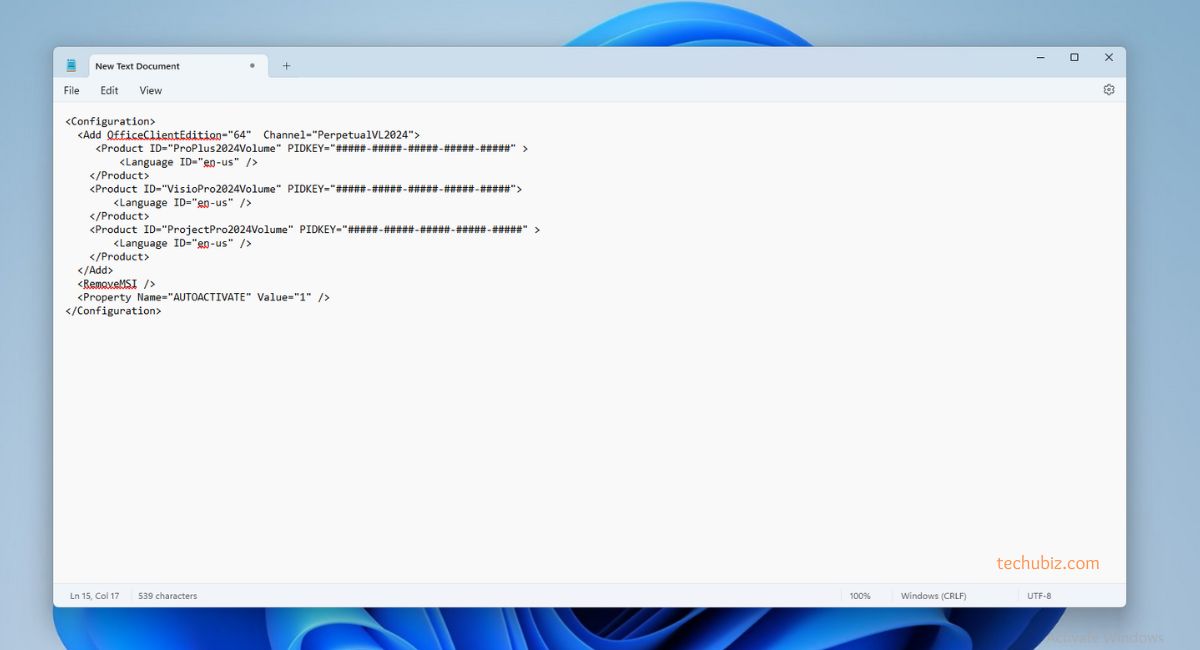
Task: Click the UTF-8 encoding indicator
Action: tap(1039, 596)
